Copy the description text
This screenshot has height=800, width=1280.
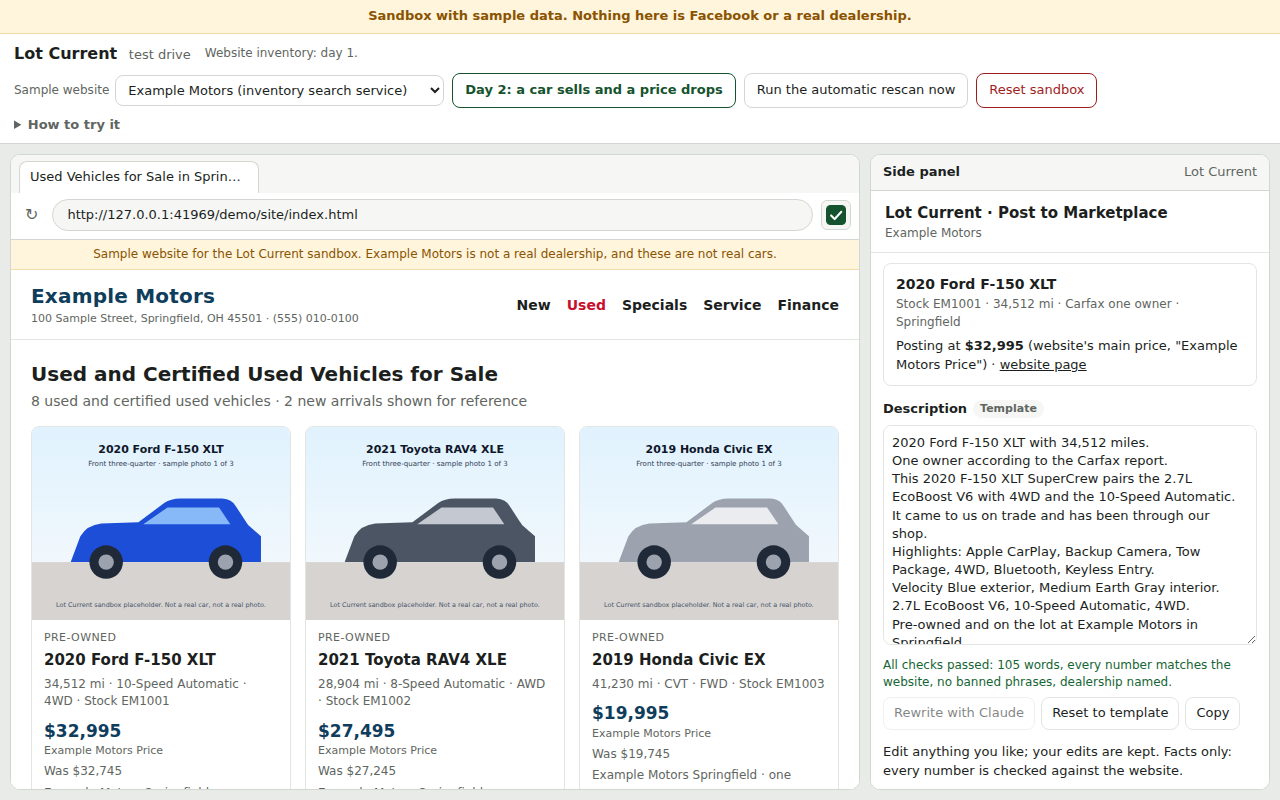1212,713
